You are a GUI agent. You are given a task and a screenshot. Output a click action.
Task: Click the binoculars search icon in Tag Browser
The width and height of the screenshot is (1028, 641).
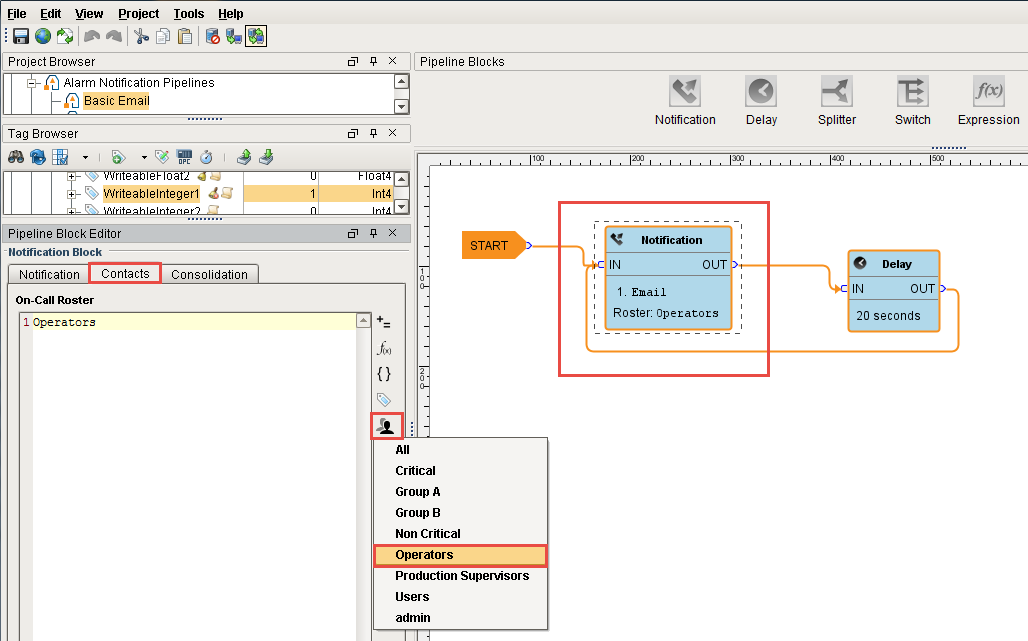pos(16,157)
